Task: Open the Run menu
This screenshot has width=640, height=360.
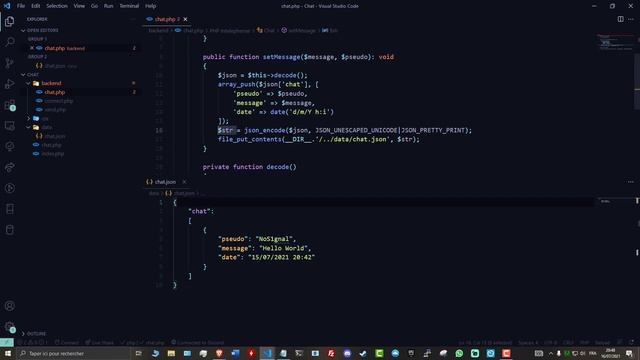Action: click(109, 6)
